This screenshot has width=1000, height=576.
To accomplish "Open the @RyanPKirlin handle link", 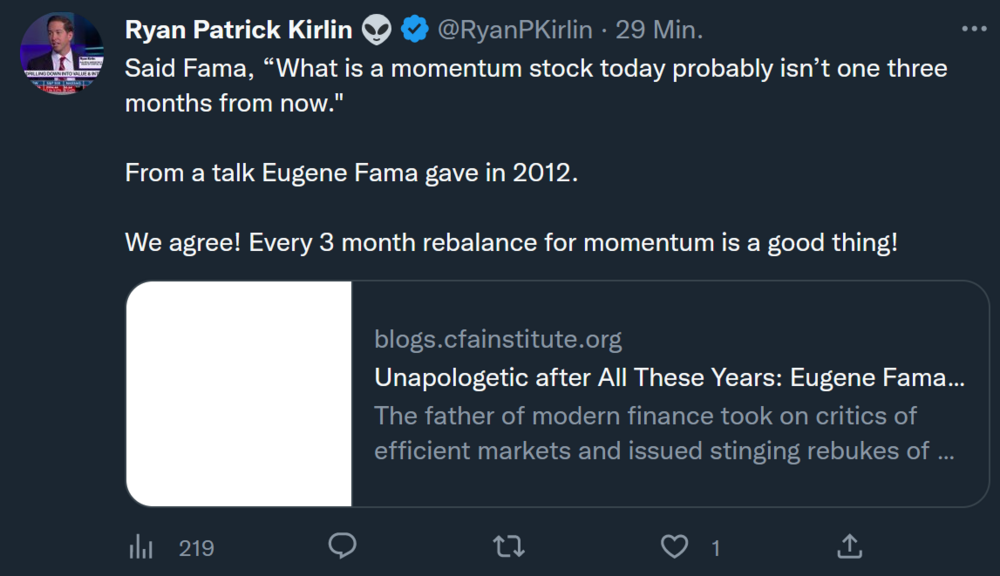I will click(517, 30).
